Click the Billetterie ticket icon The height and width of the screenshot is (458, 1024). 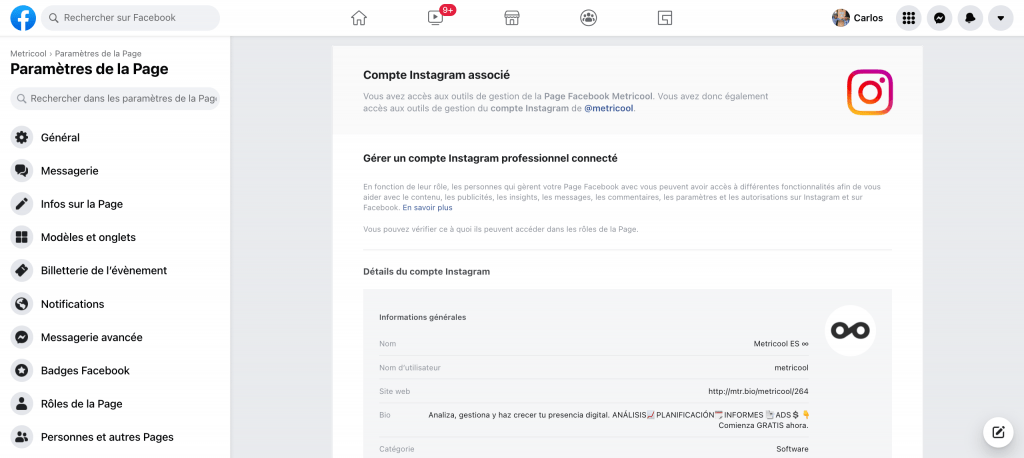[22, 270]
